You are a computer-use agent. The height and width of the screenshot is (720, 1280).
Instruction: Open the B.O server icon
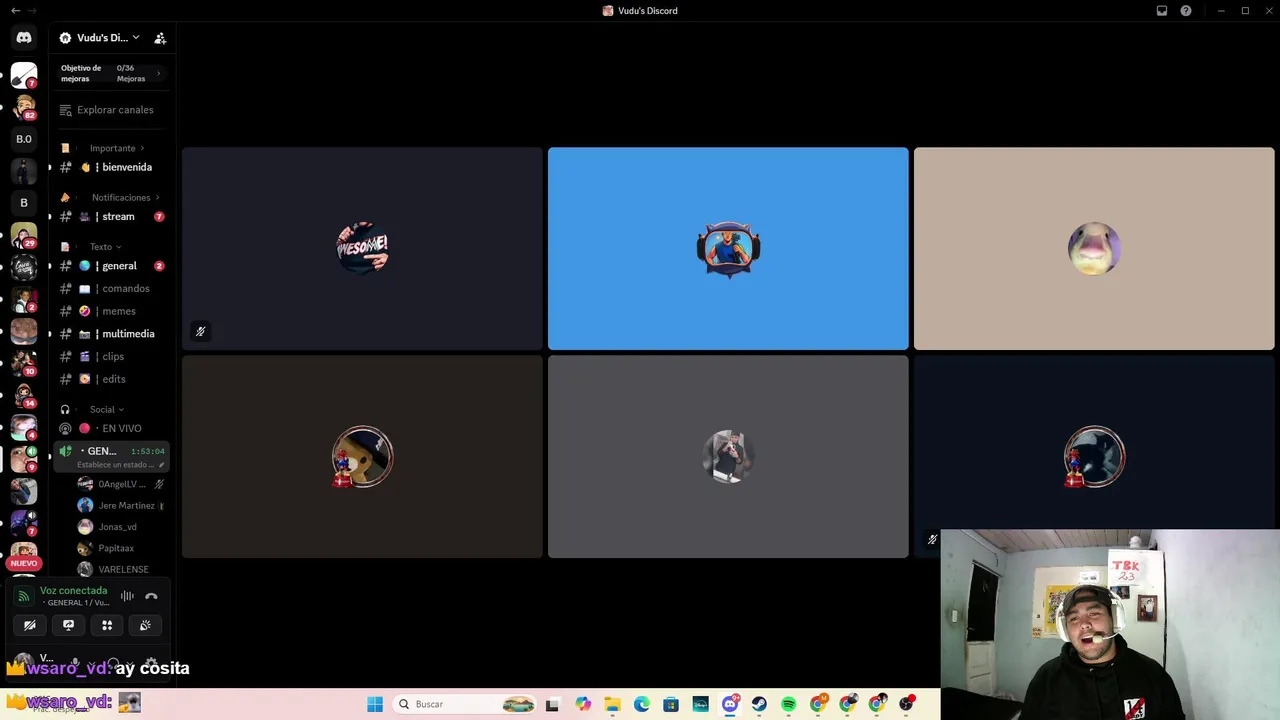click(x=24, y=139)
